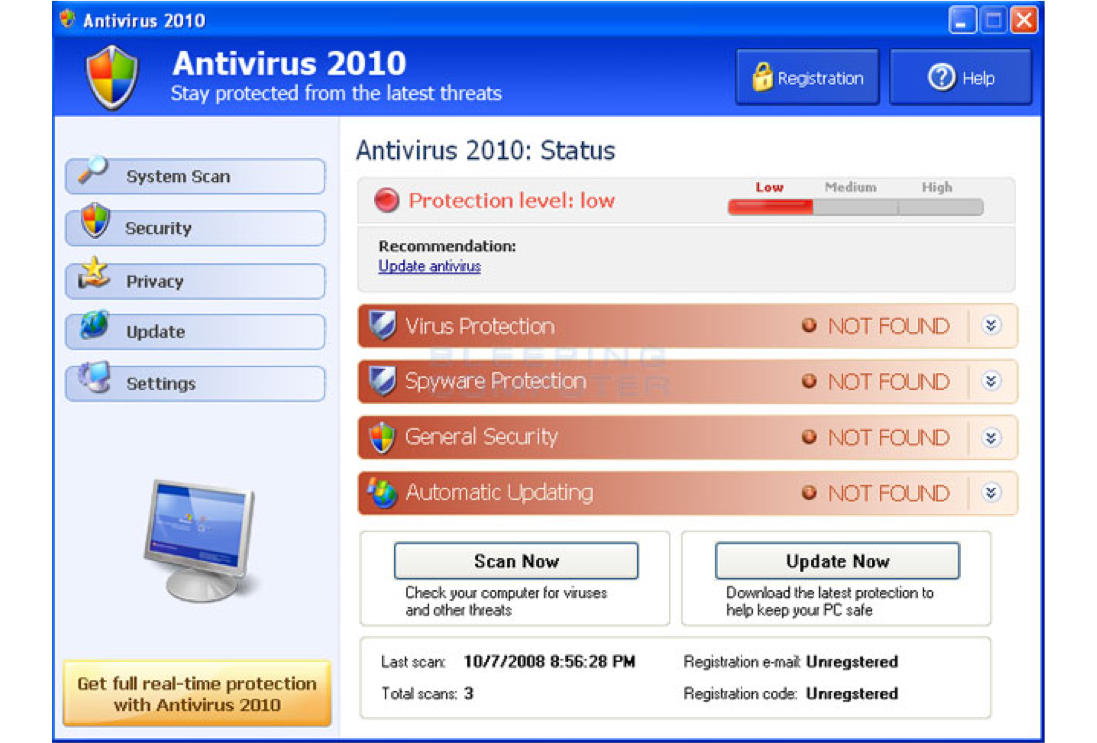1097x743 pixels.
Task: Open the Settings section in sidebar
Action: click(195, 384)
